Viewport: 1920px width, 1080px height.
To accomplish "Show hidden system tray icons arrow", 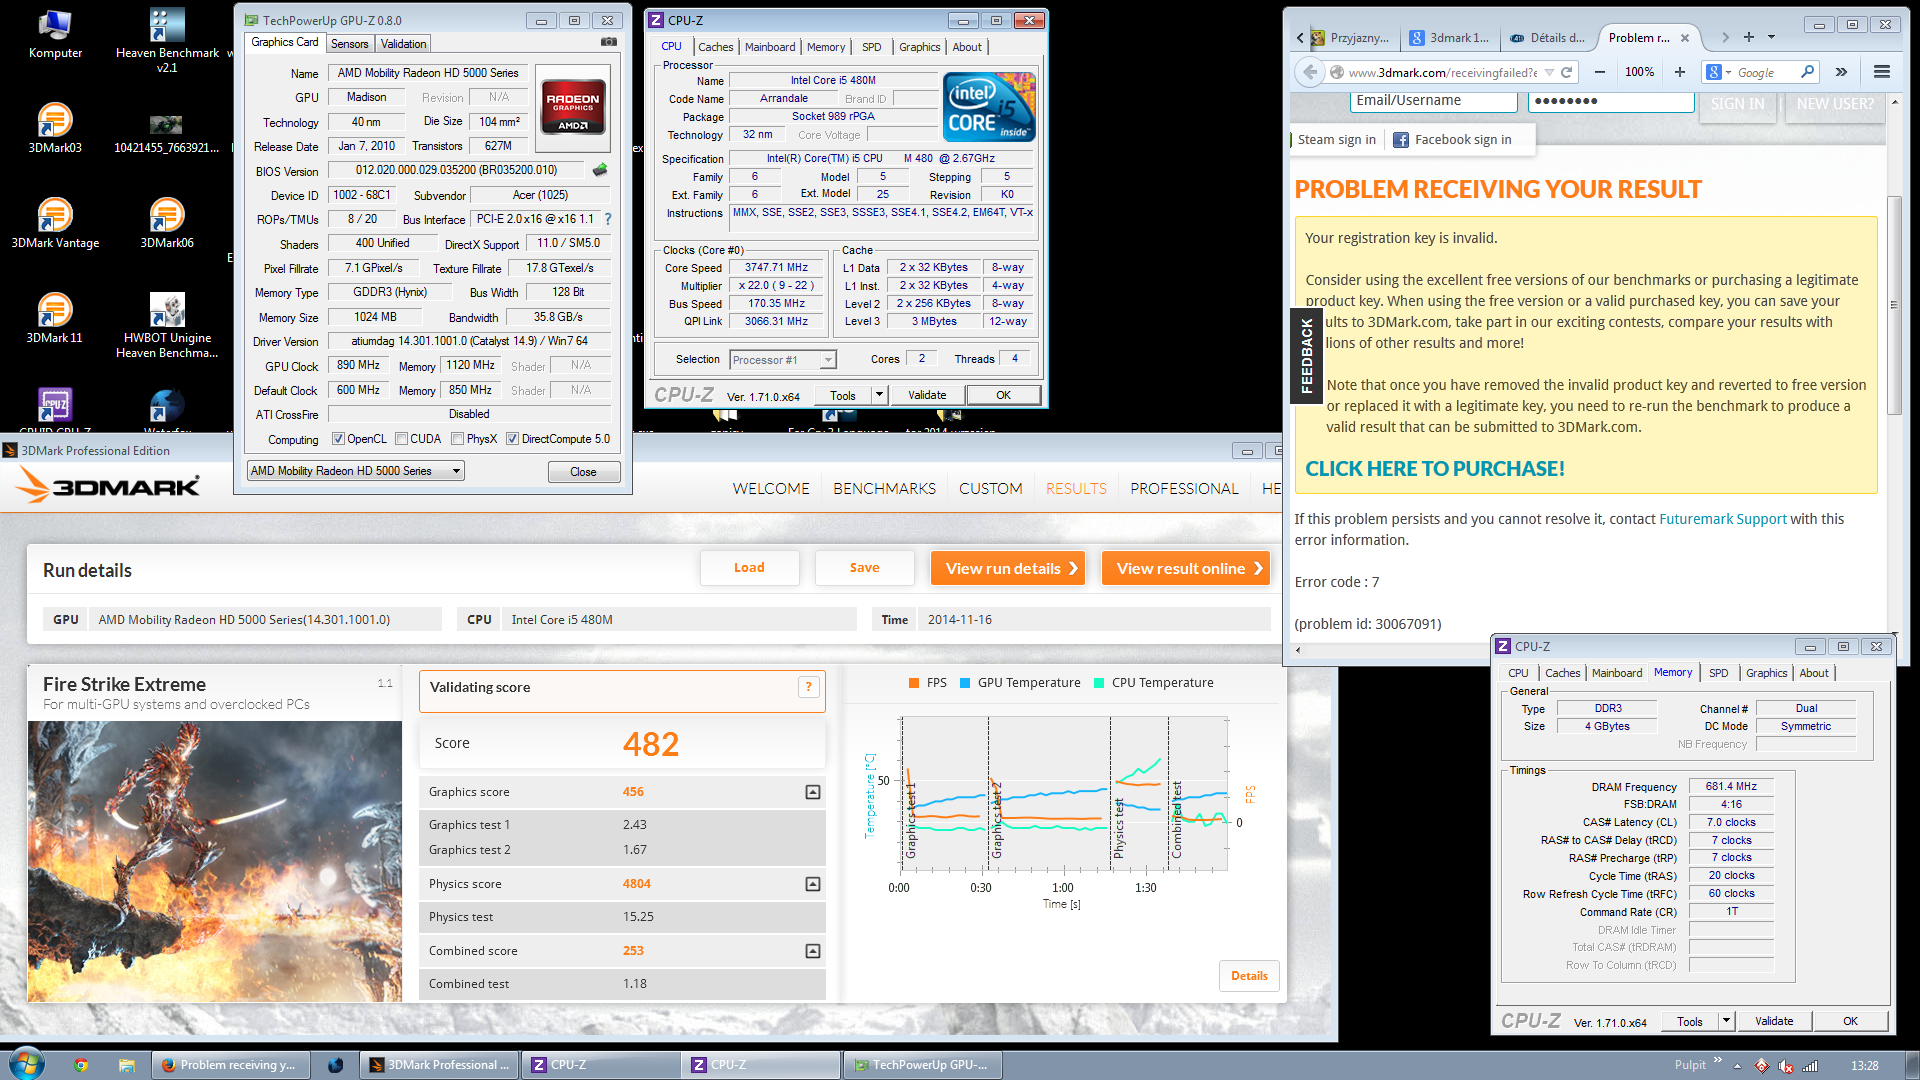I will click(1737, 1066).
